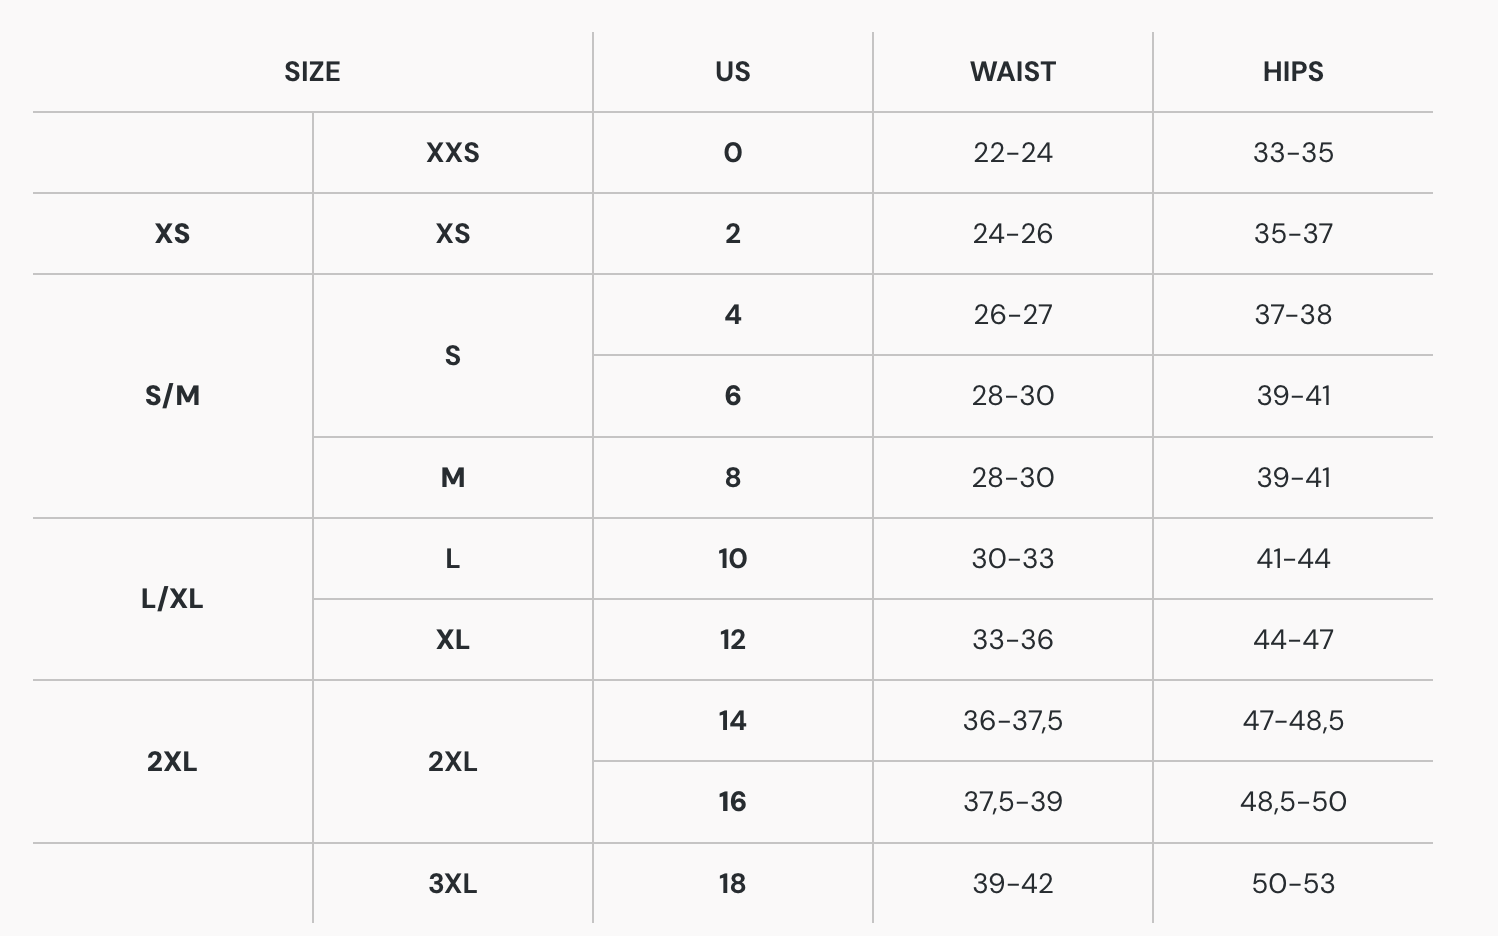Click US size 0 cell
The image size is (1498, 936).
pos(732,153)
